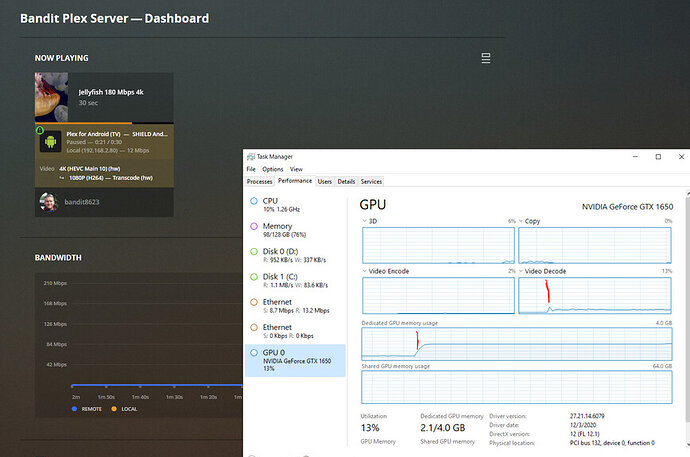This screenshot has height=457, width=690.
Task: Select Disk 1 (C:) in sidebar
Action: click(x=295, y=281)
